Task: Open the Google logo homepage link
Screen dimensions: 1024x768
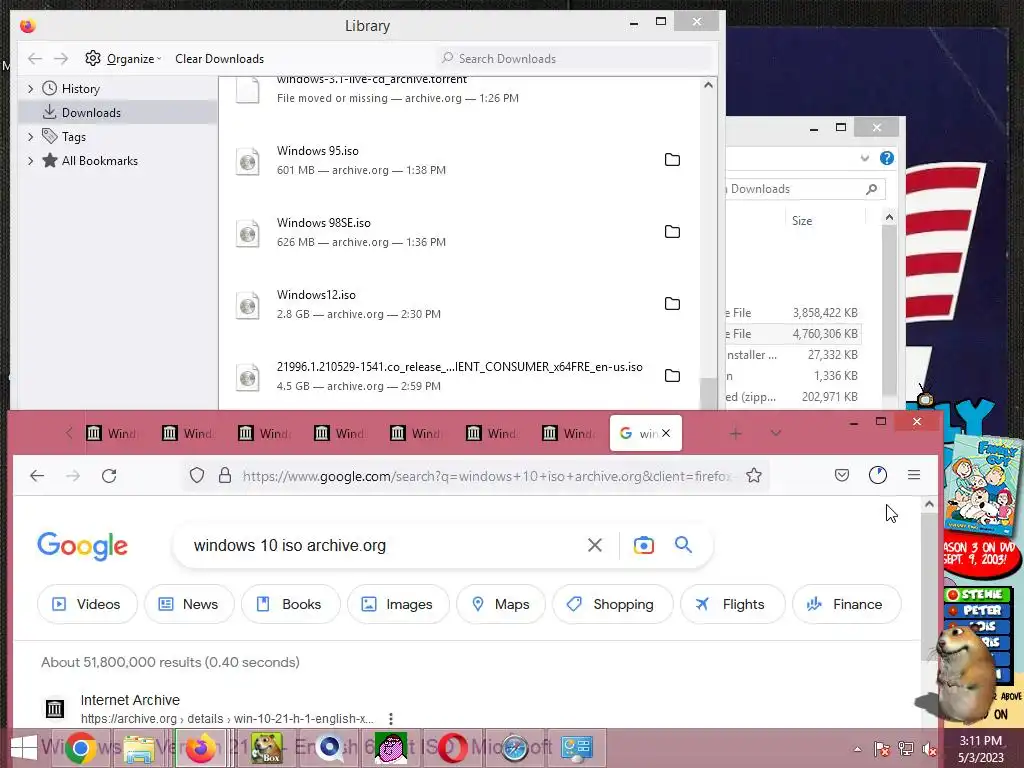Action: [x=82, y=546]
